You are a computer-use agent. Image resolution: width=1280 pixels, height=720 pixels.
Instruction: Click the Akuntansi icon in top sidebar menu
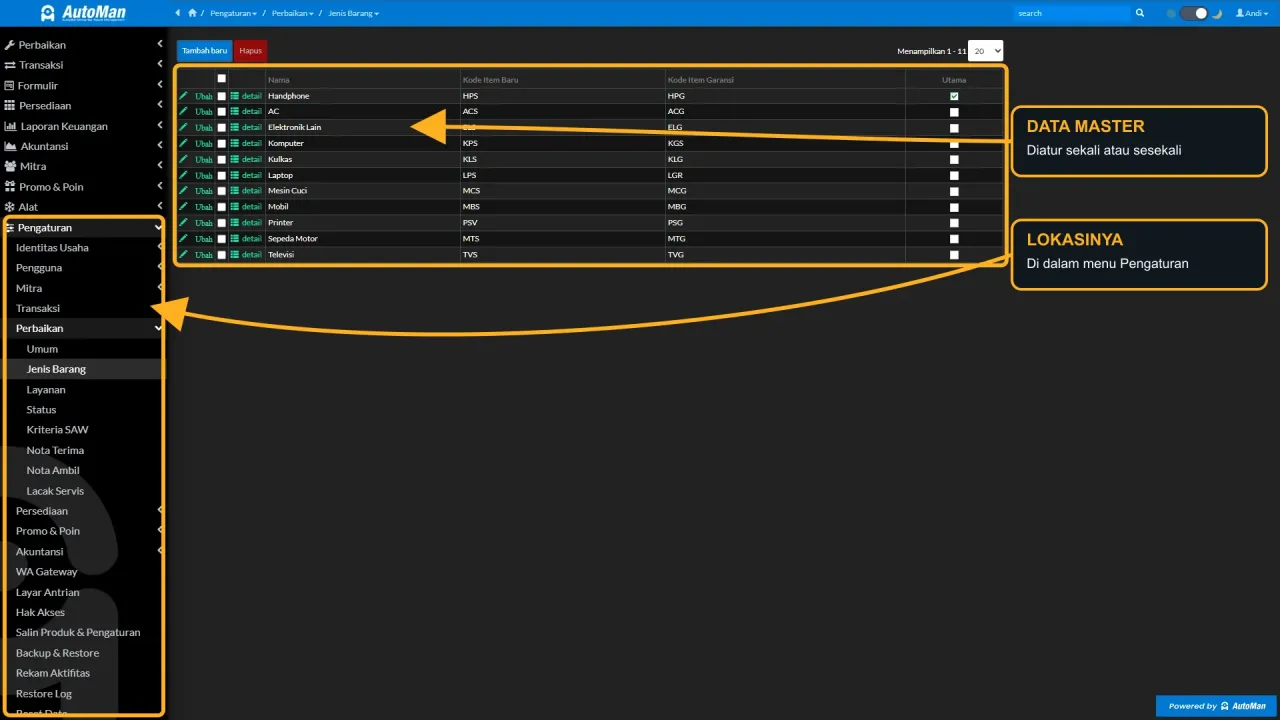10,146
